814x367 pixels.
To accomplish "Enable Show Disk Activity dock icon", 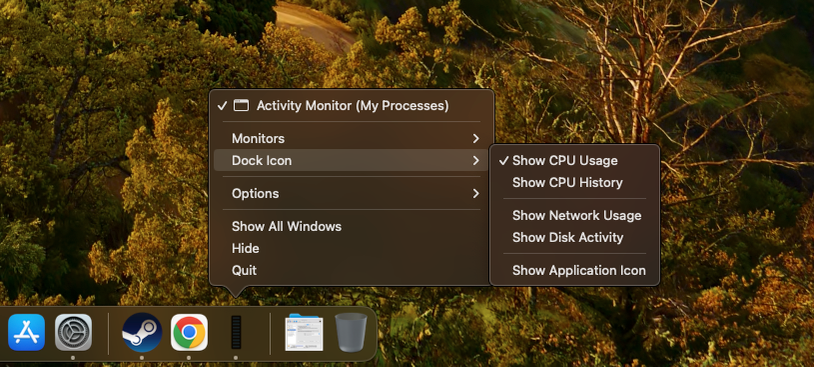I will [575, 238].
